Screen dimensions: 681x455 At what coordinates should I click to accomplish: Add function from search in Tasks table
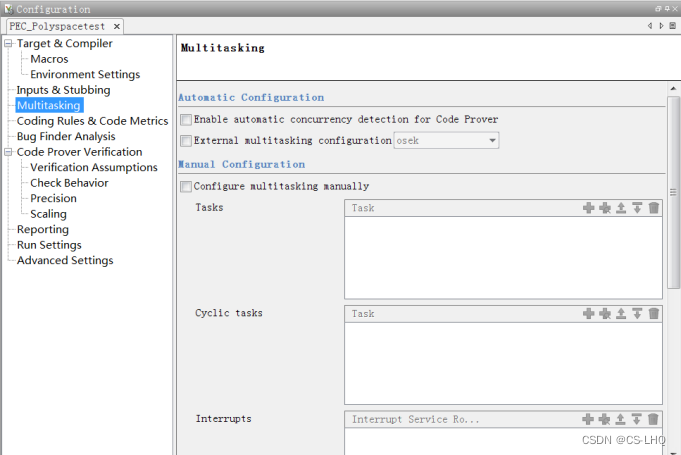point(605,208)
